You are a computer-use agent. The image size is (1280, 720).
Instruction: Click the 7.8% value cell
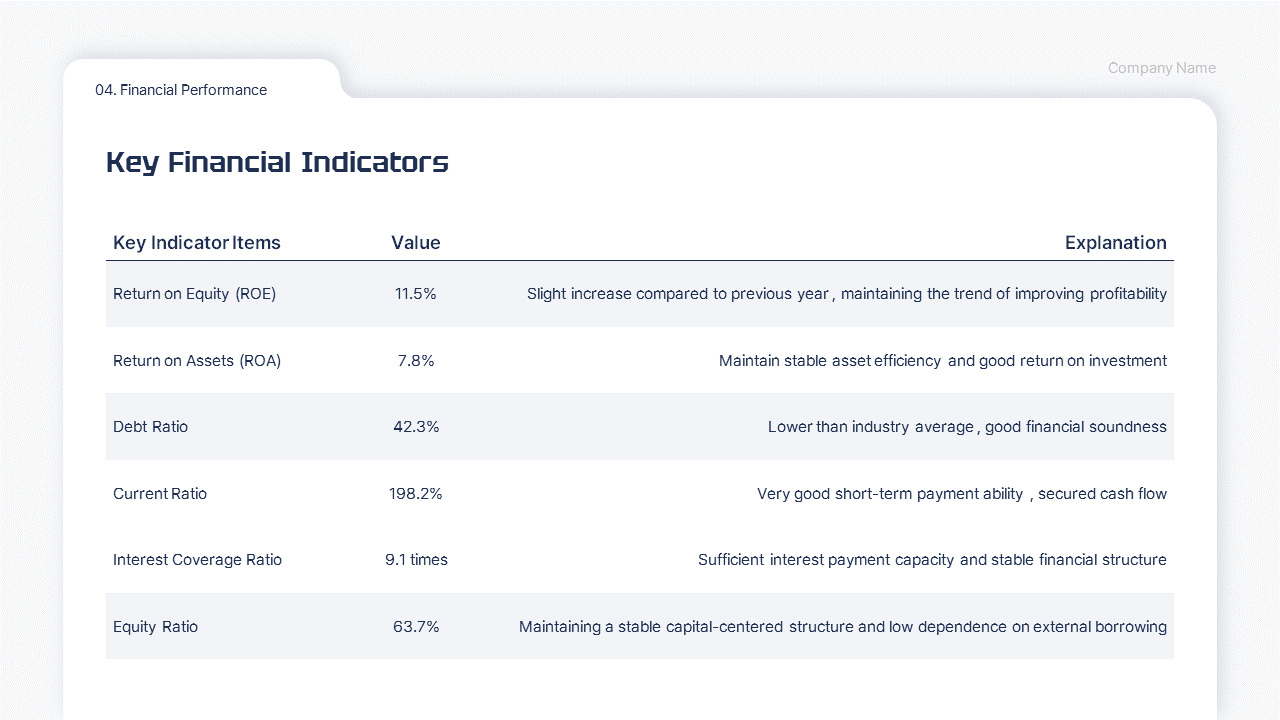[x=416, y=361]
